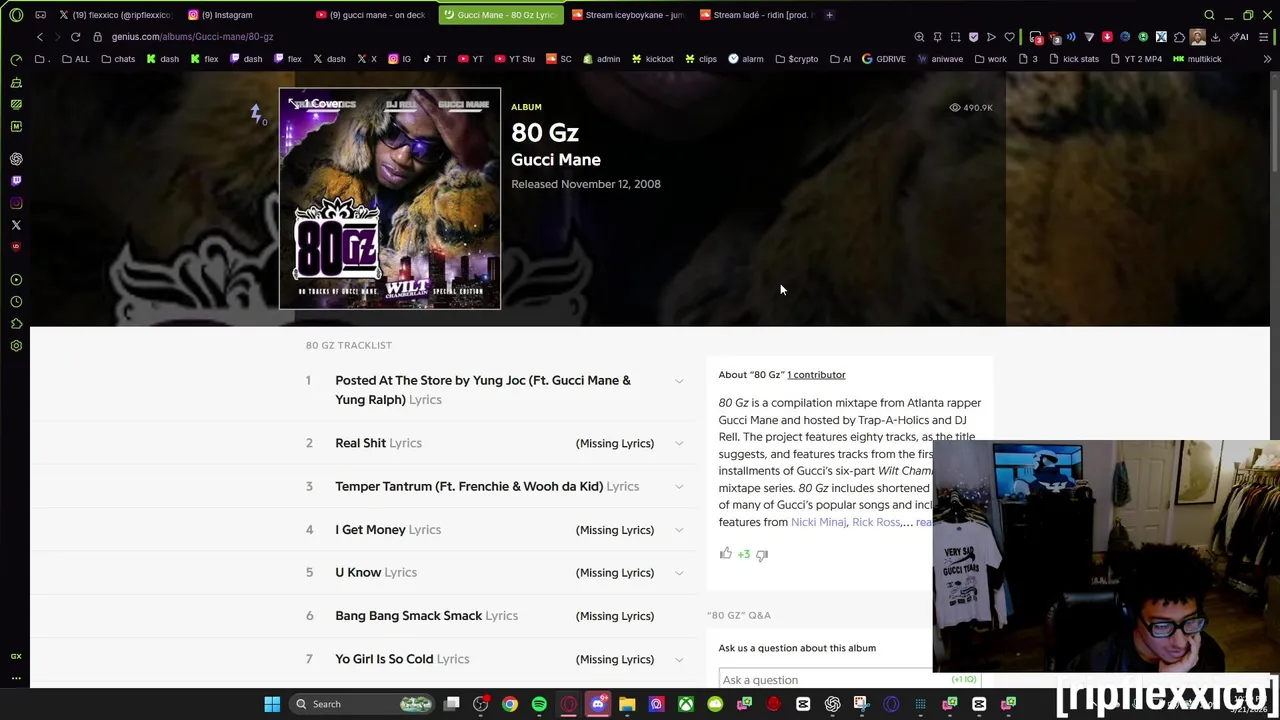Open the sidebar extensions cube icon
The image size is (1280, 720).
tap(16, 324)
